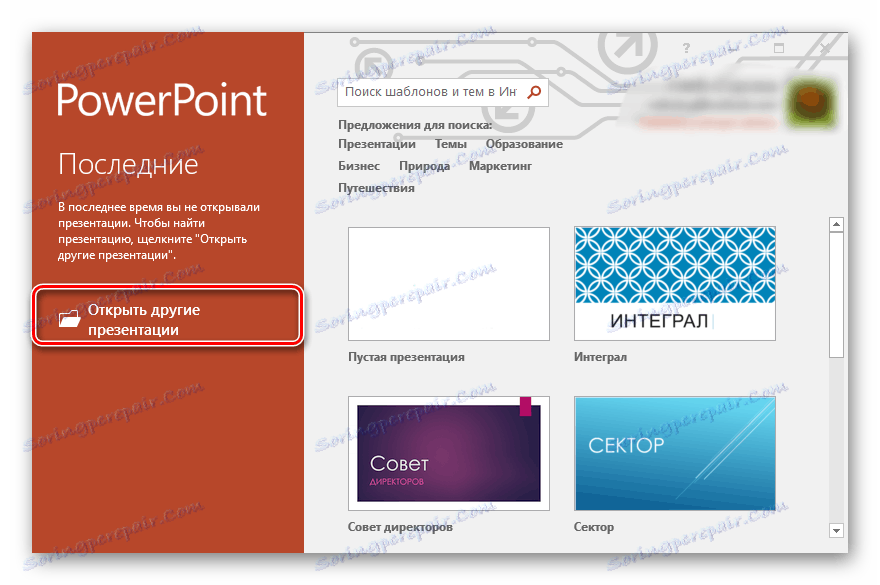The width and height of the screenshot is (880, 585).
Task: Click the scrollbar up arrow
Action: tap(837, 224)
